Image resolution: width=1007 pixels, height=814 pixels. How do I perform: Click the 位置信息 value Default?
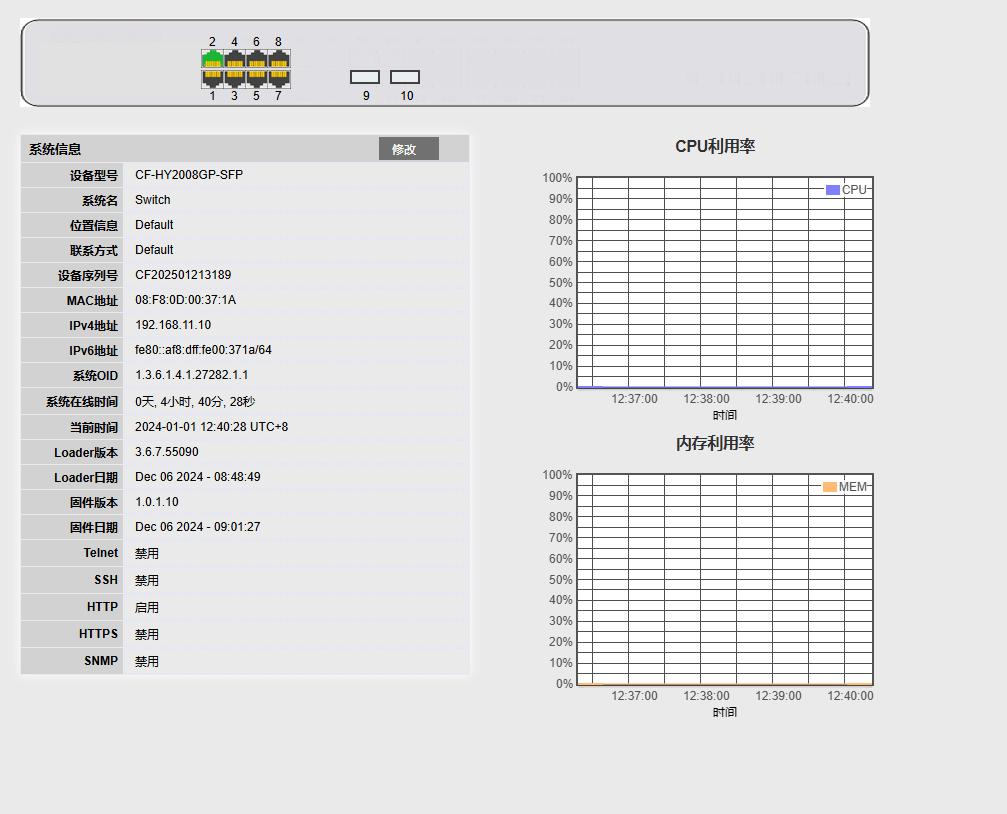click(x=154, y=225)
